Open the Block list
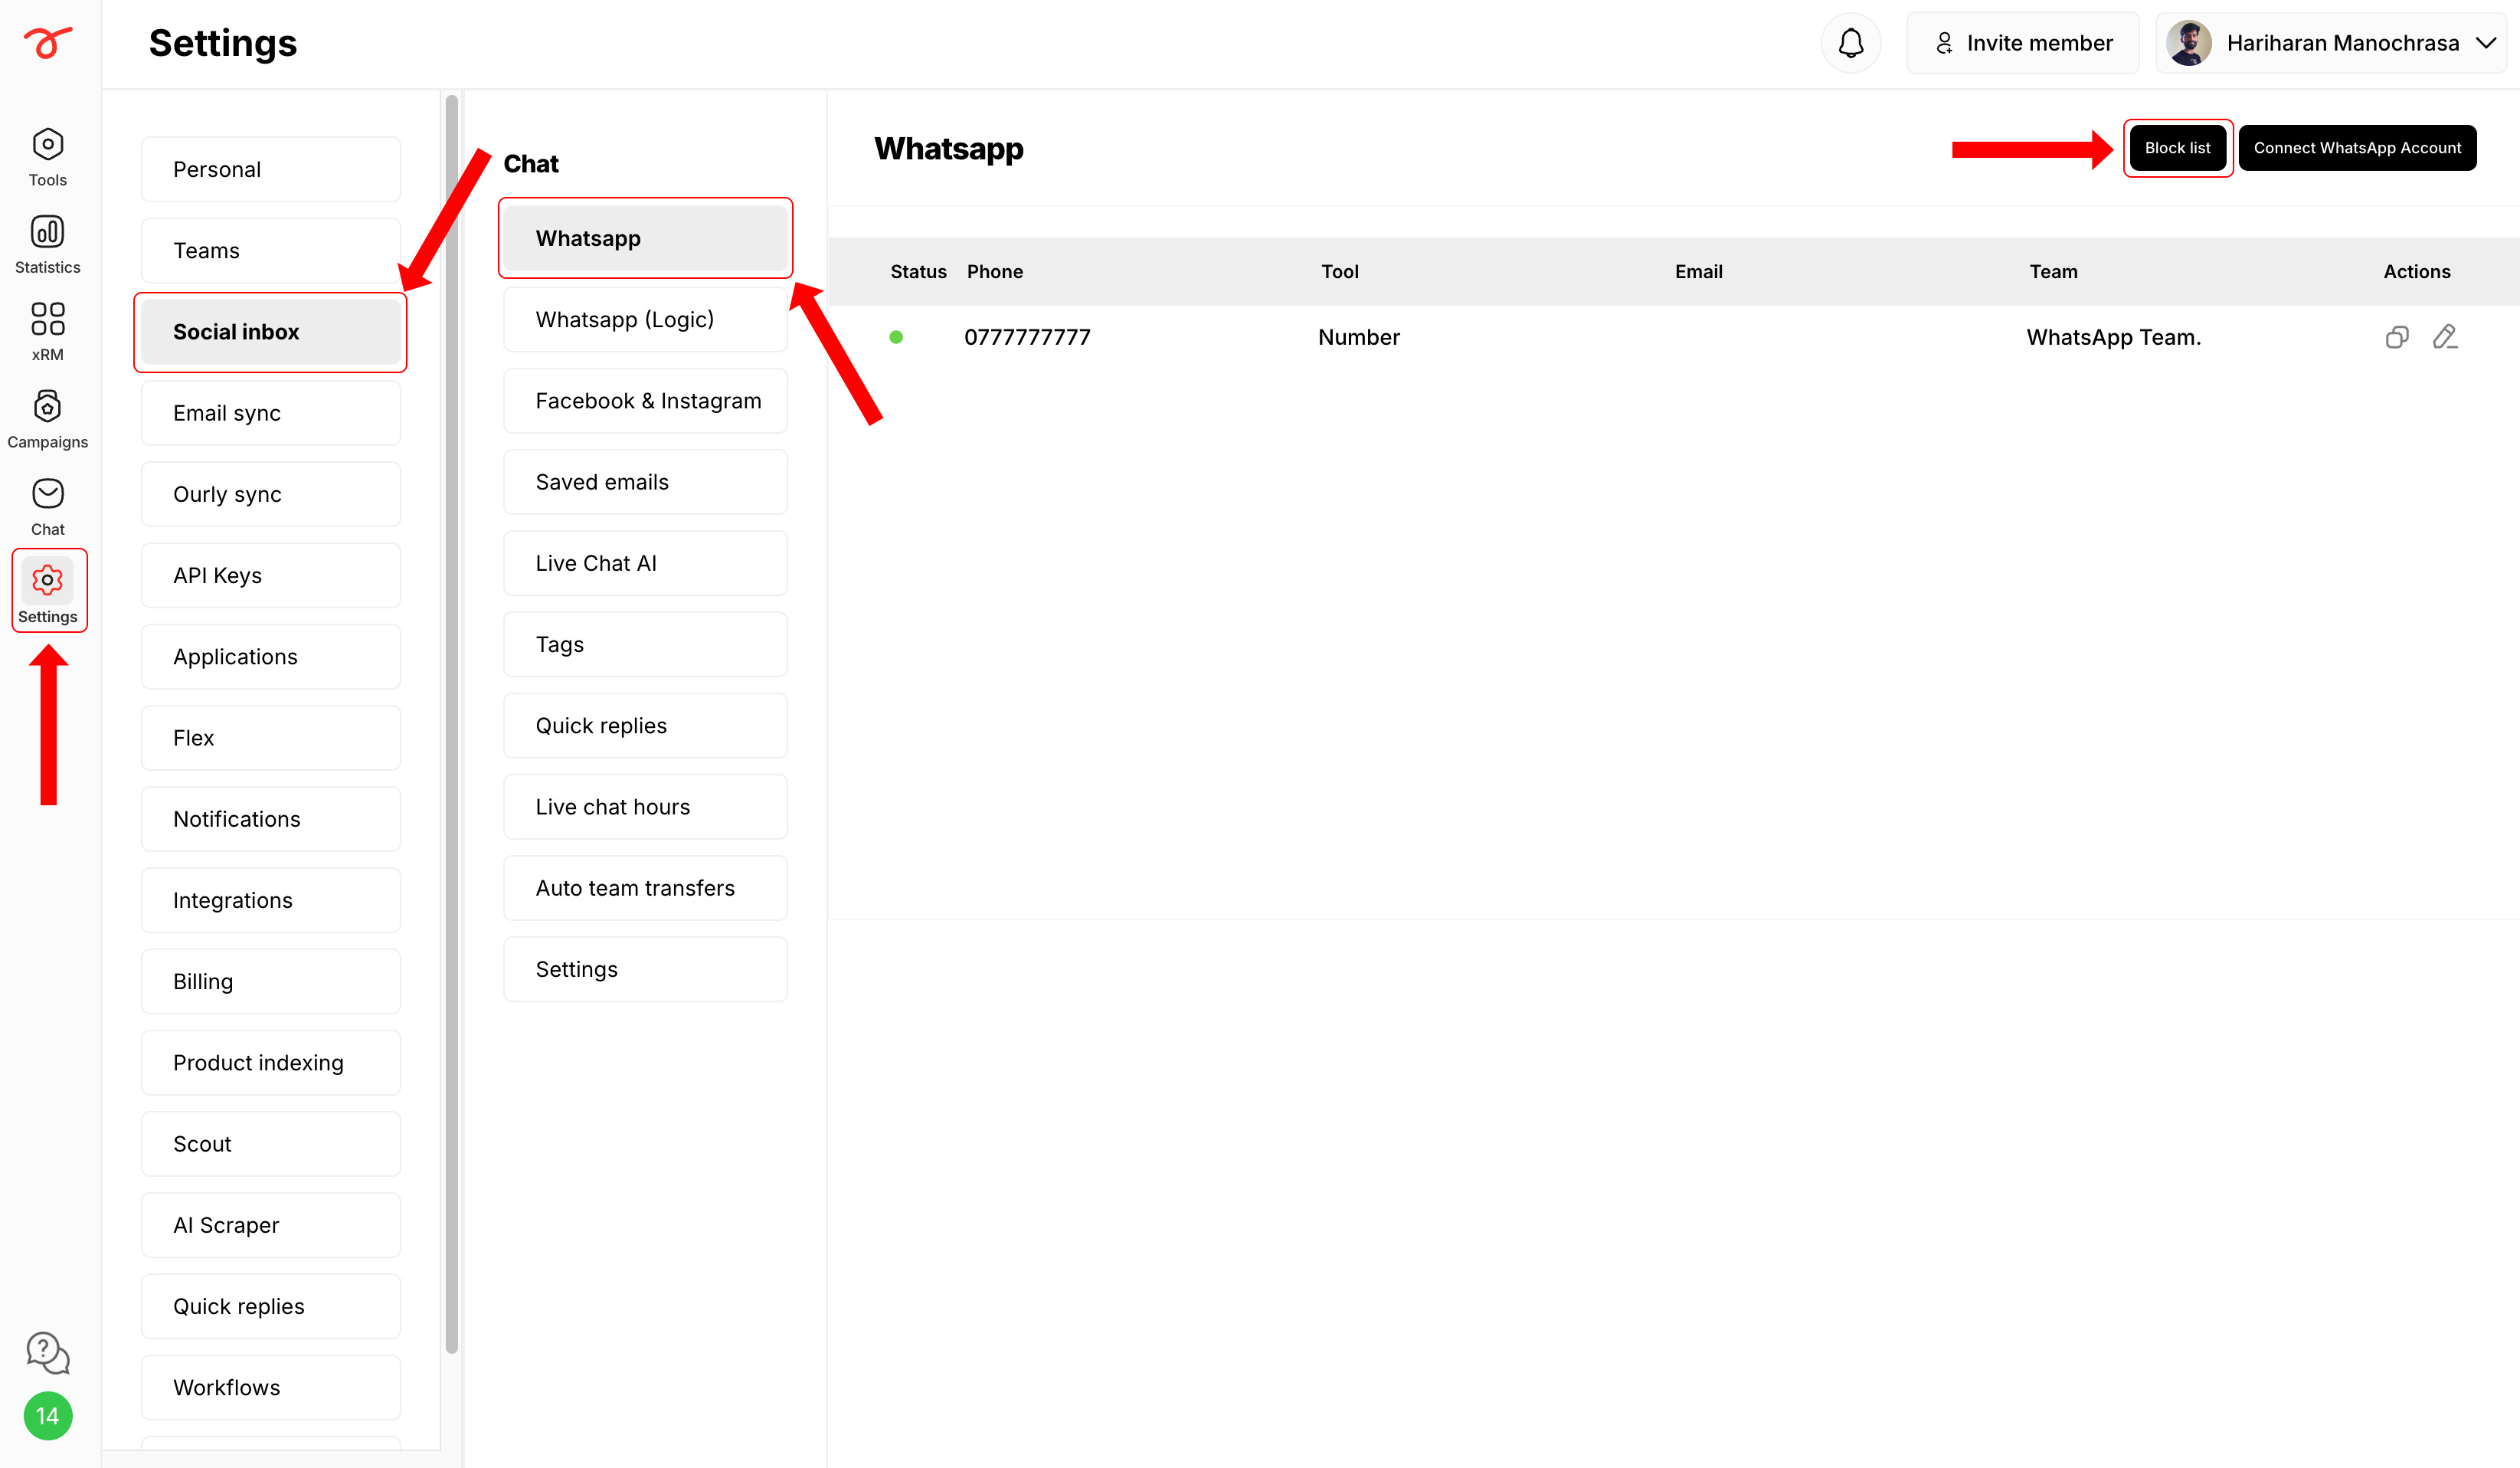Image resolution: width=2520 pixels, height=1468 pixels. (x=2177, y=148)
